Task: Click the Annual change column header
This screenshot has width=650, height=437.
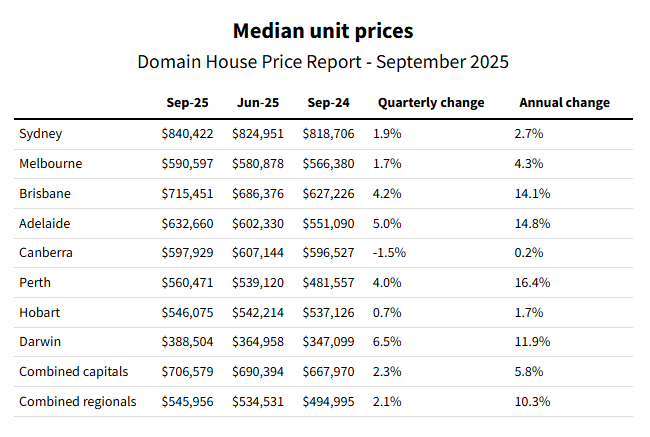Action: (564, 103)
